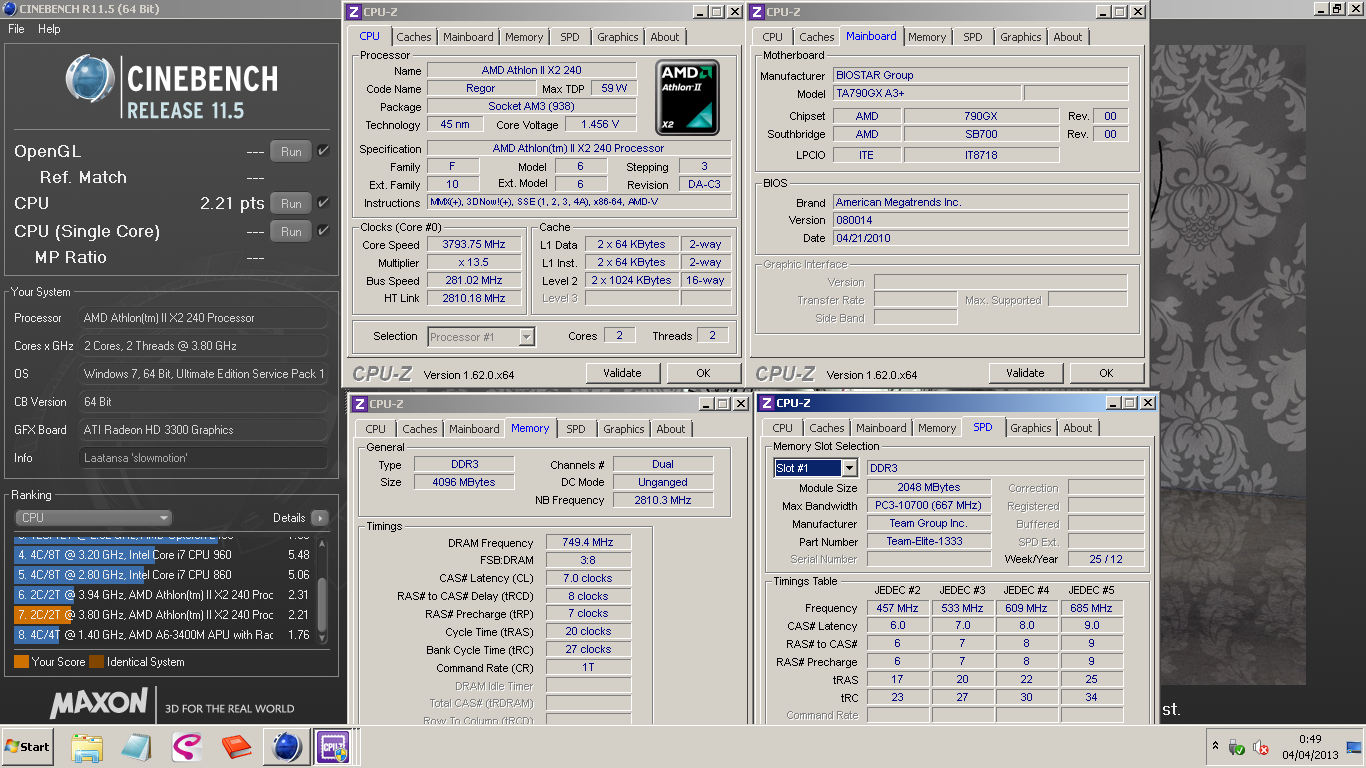
Task: Click the CPU-Z title icon in the Memory window
Action: click(x=360, y=403)
